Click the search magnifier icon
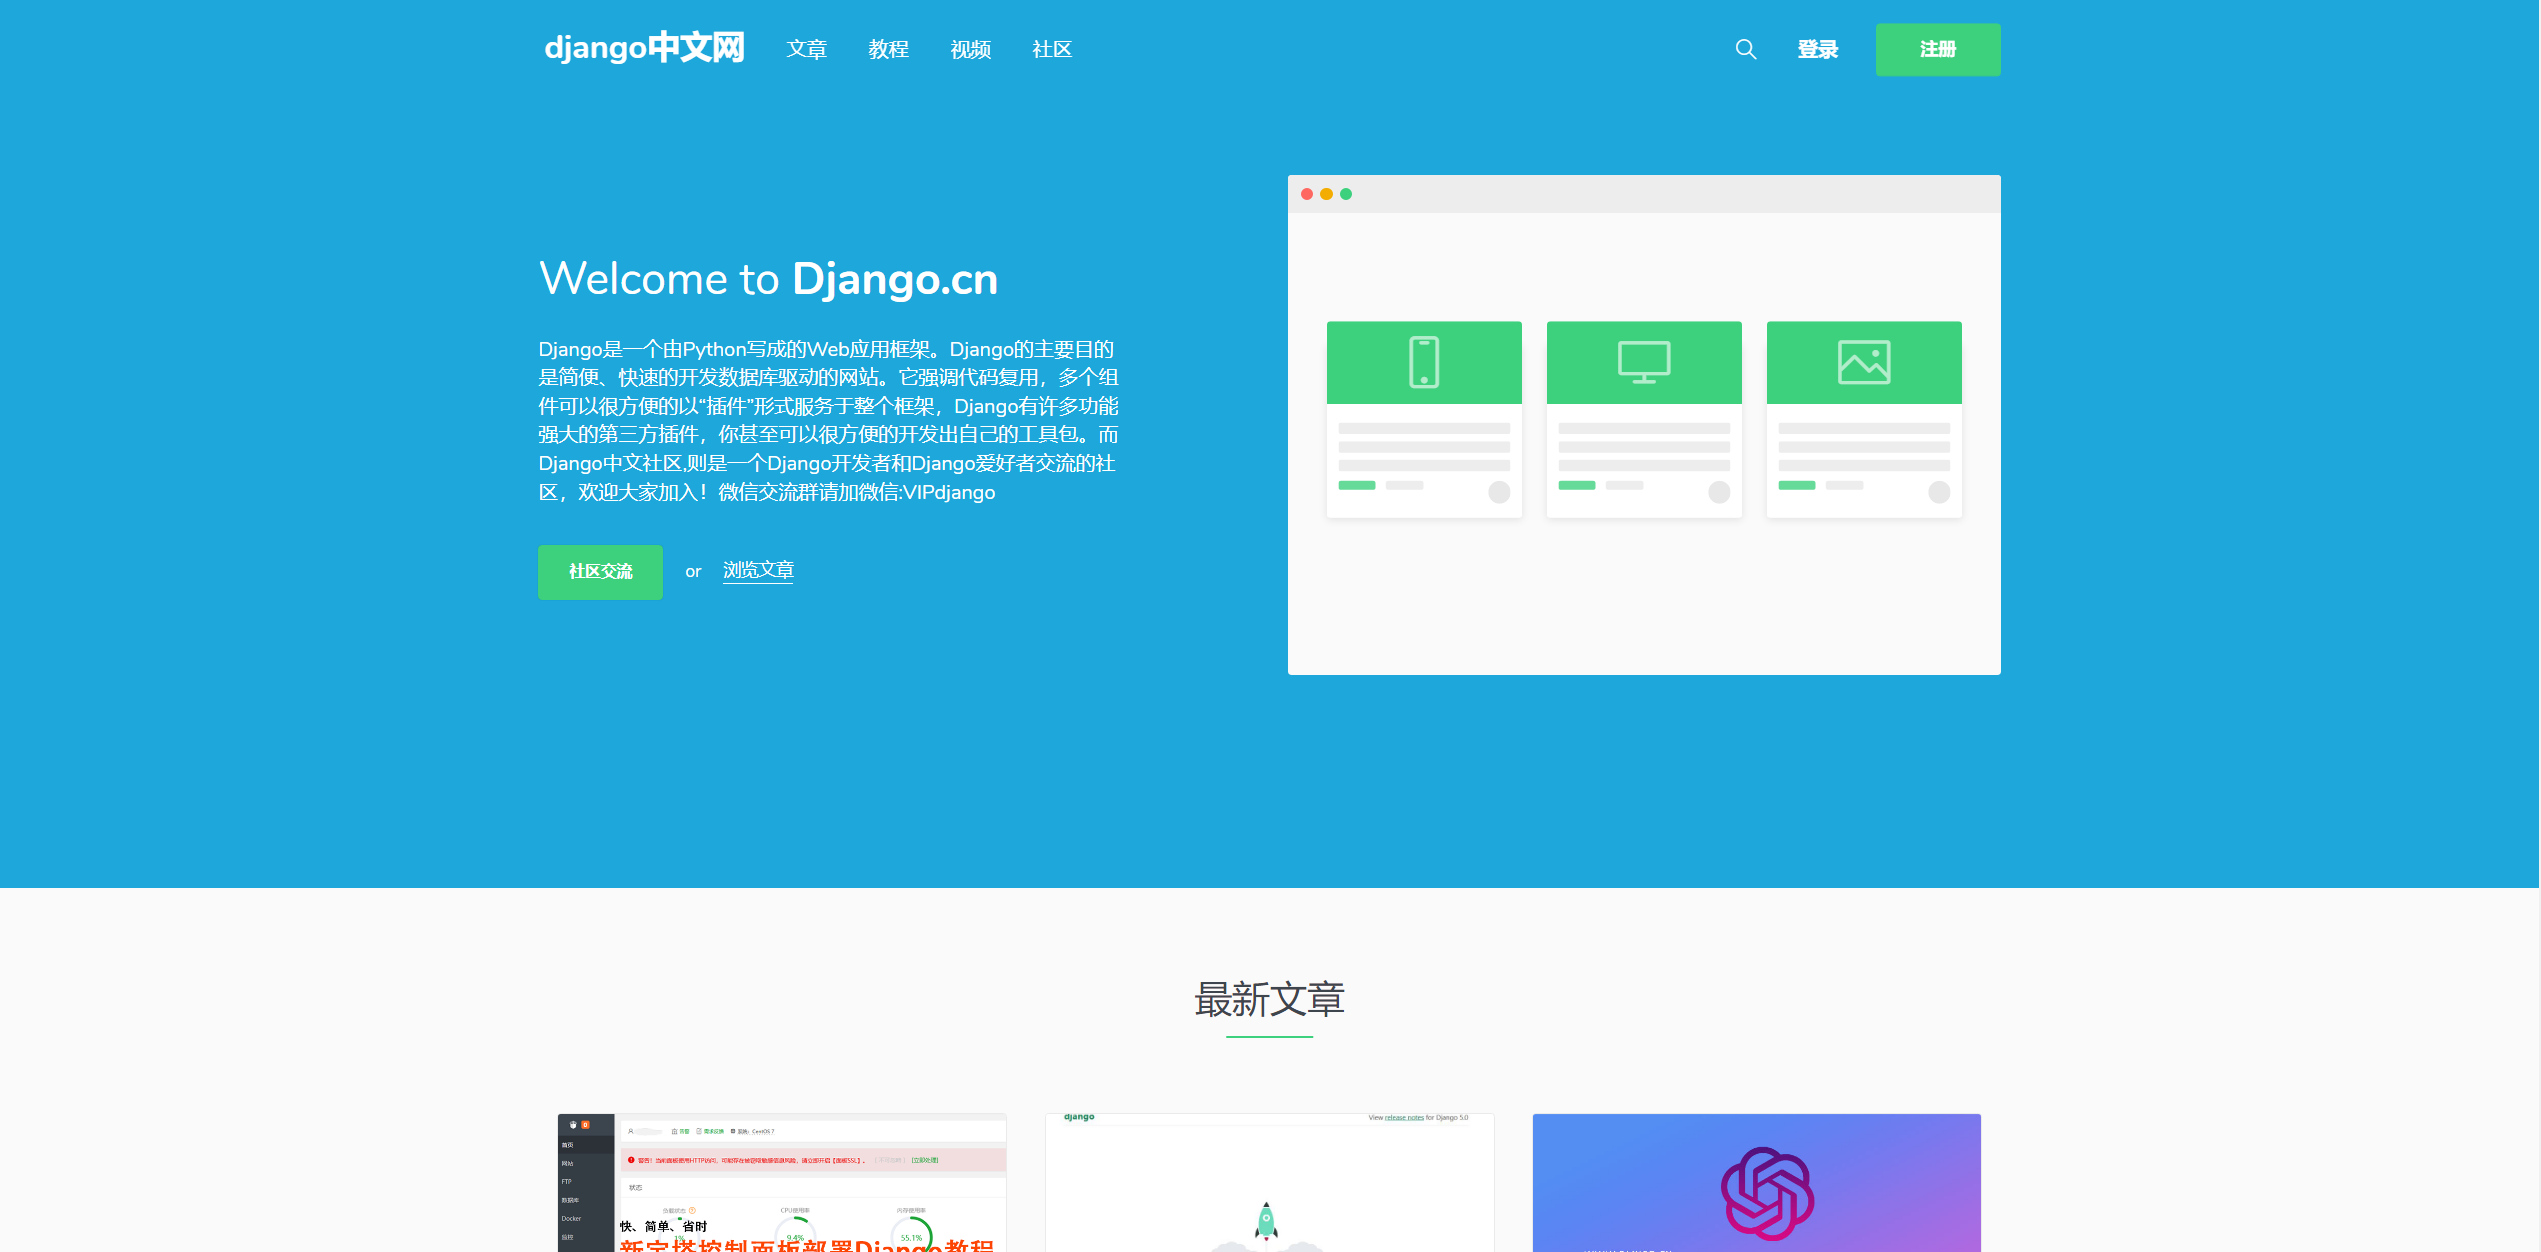The width and height of the screenshot is (2541, 1252). 1745,49
